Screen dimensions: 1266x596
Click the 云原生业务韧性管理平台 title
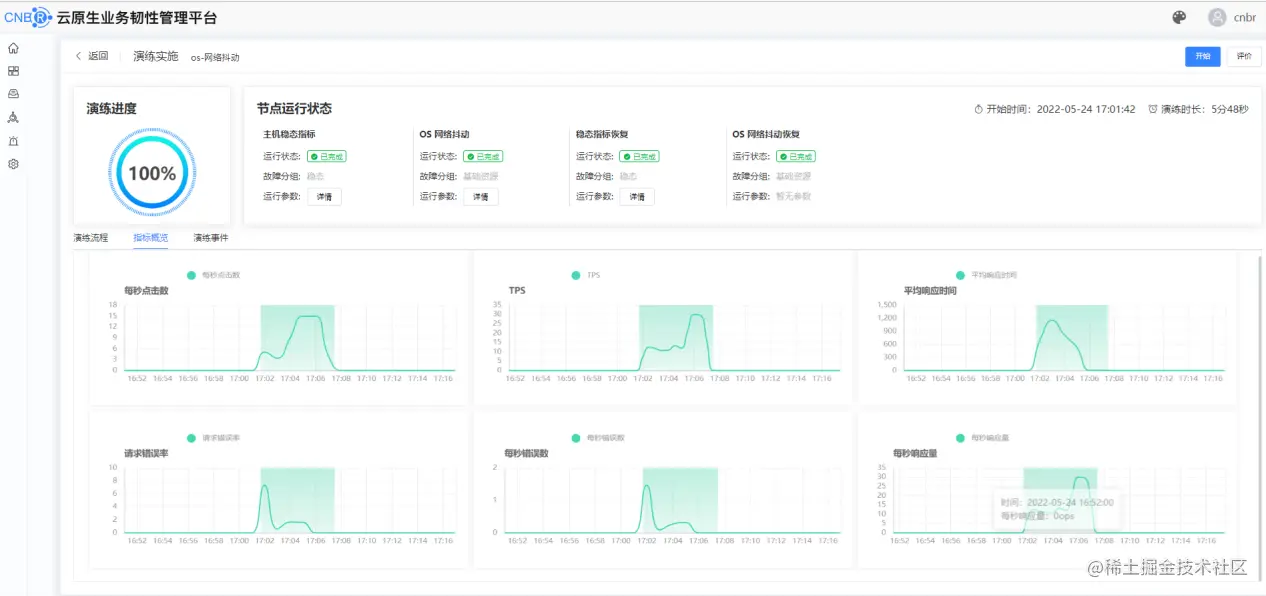click(x=137, y=17)
